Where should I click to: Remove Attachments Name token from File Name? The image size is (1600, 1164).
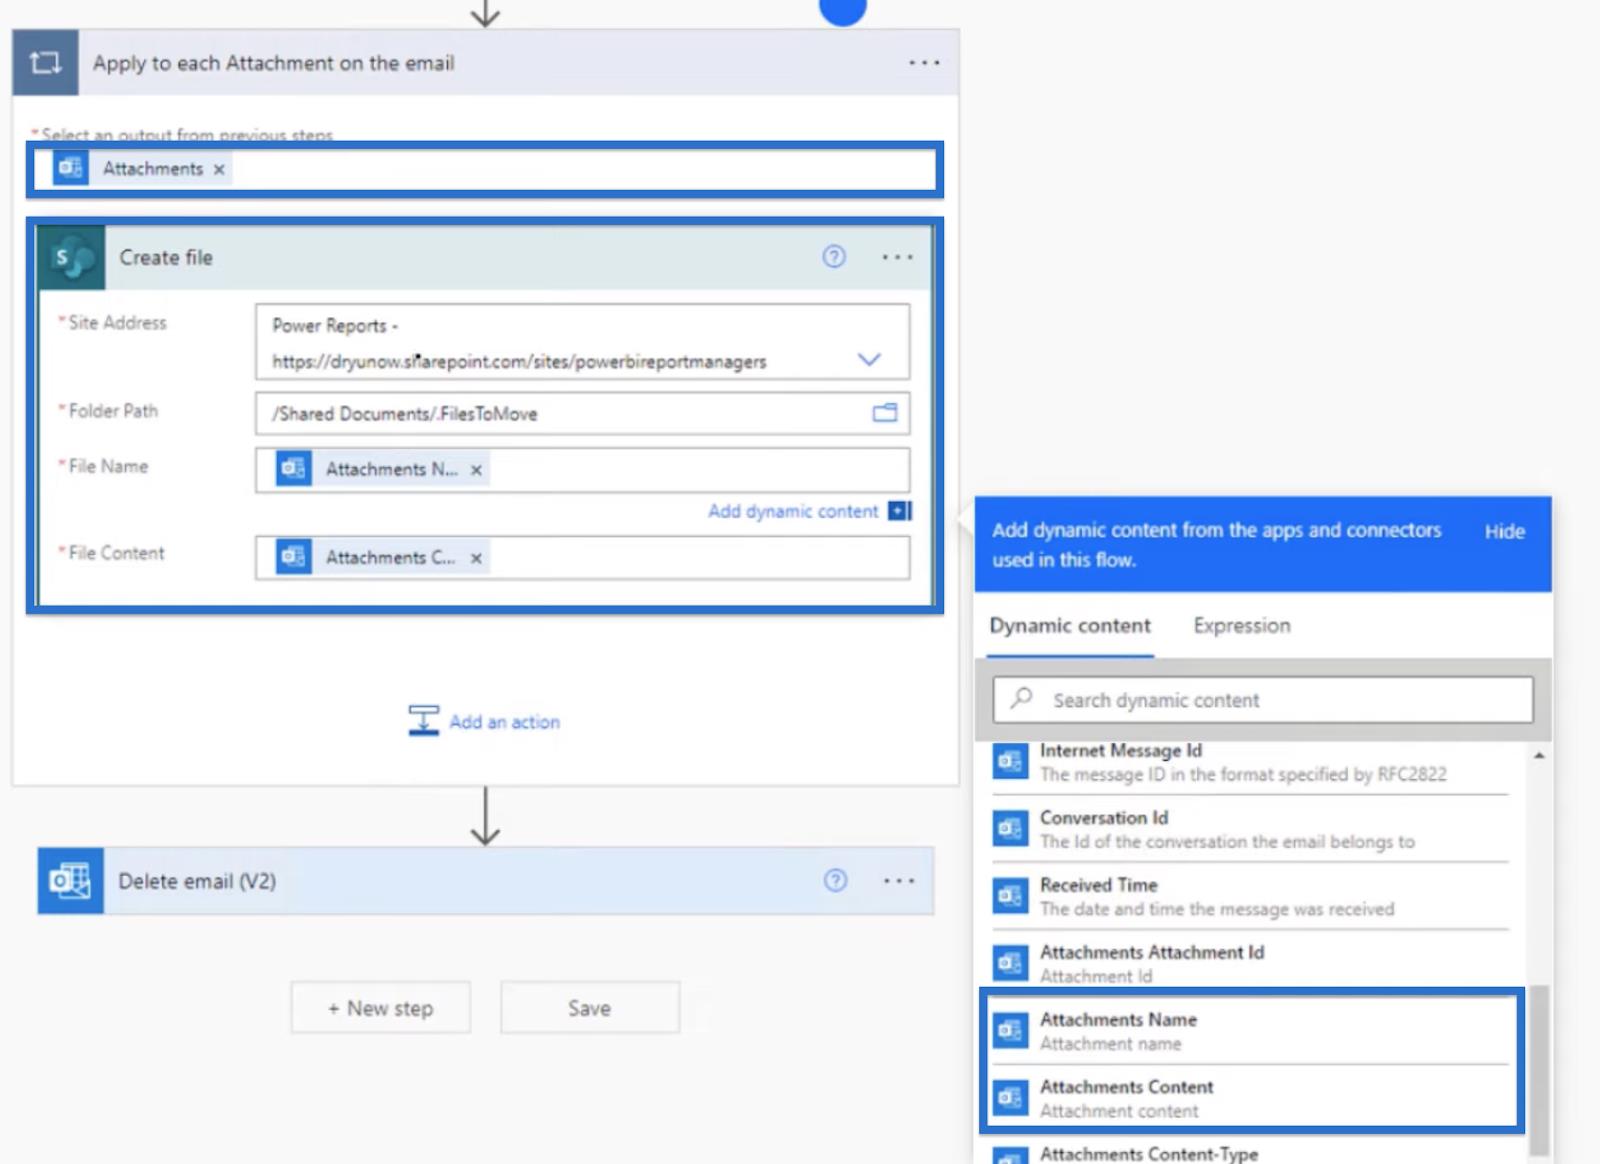click(477, 470)
